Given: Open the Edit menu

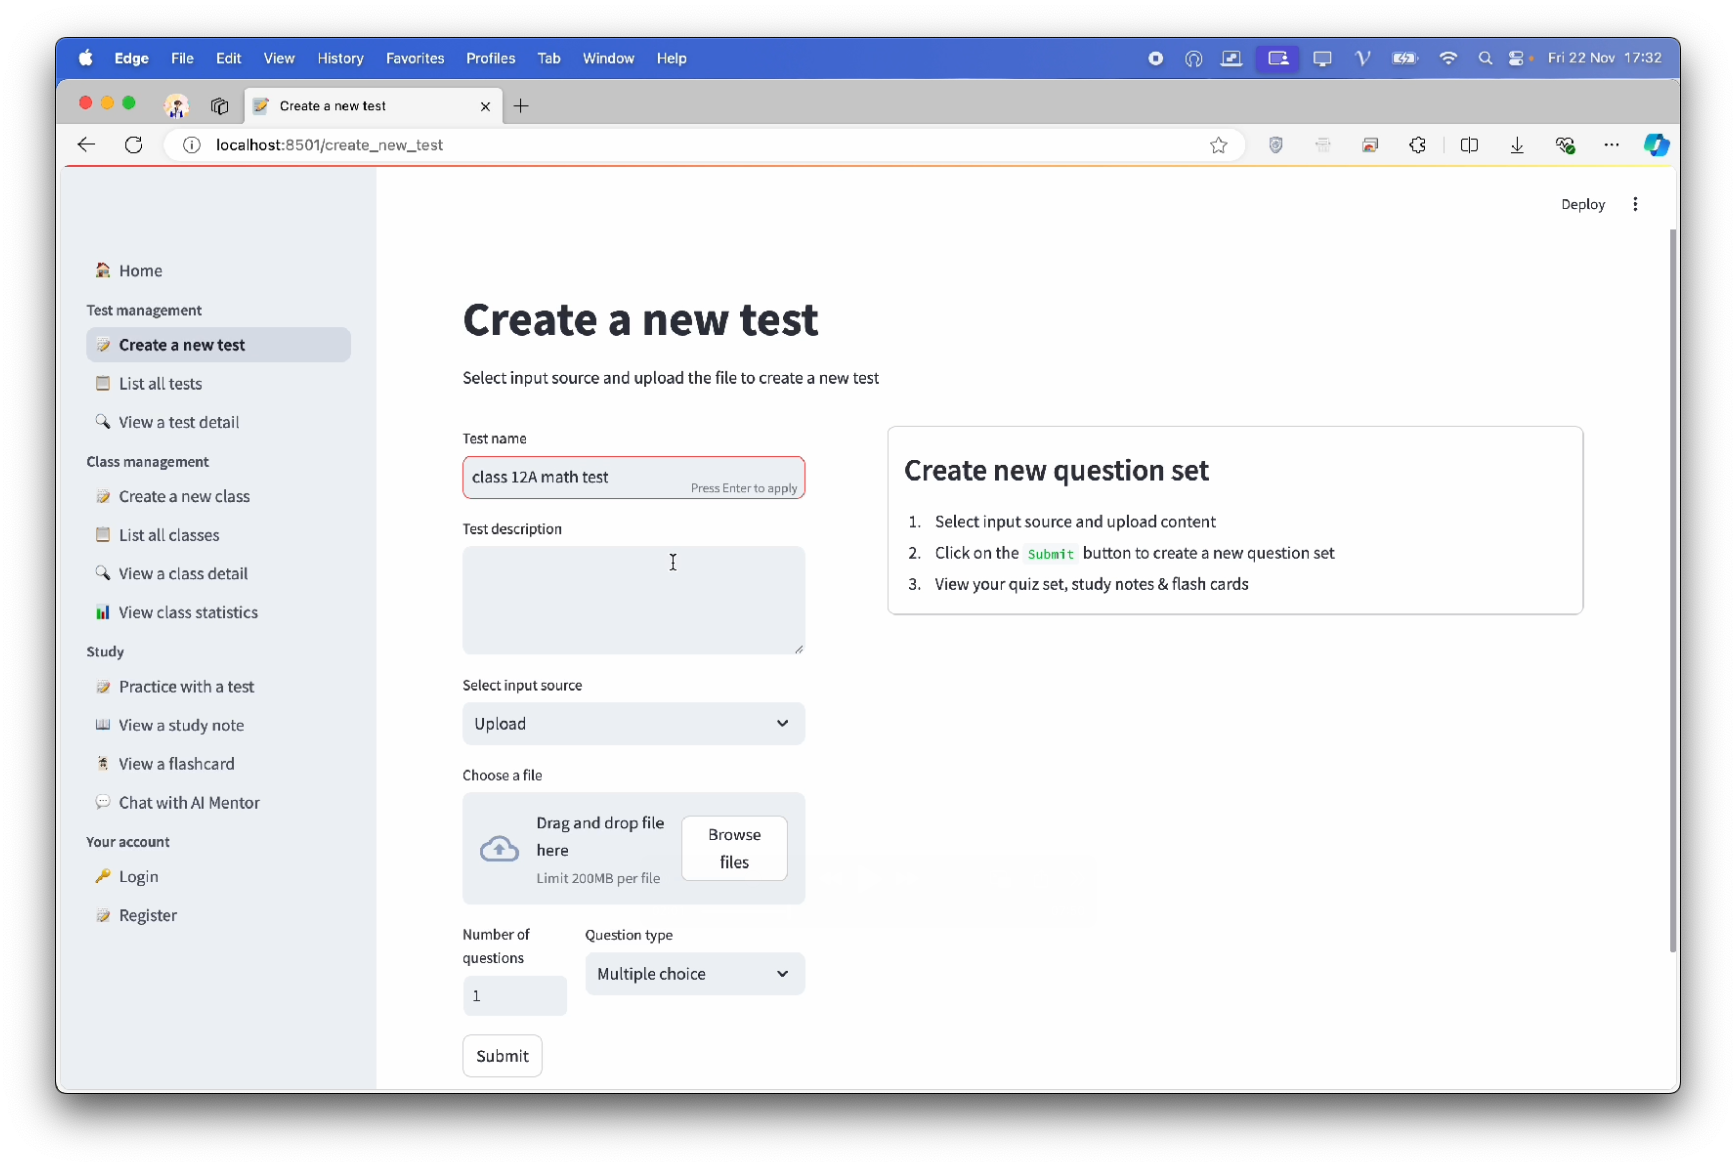Looking at the screenshot, I should [x=228, y=58].
